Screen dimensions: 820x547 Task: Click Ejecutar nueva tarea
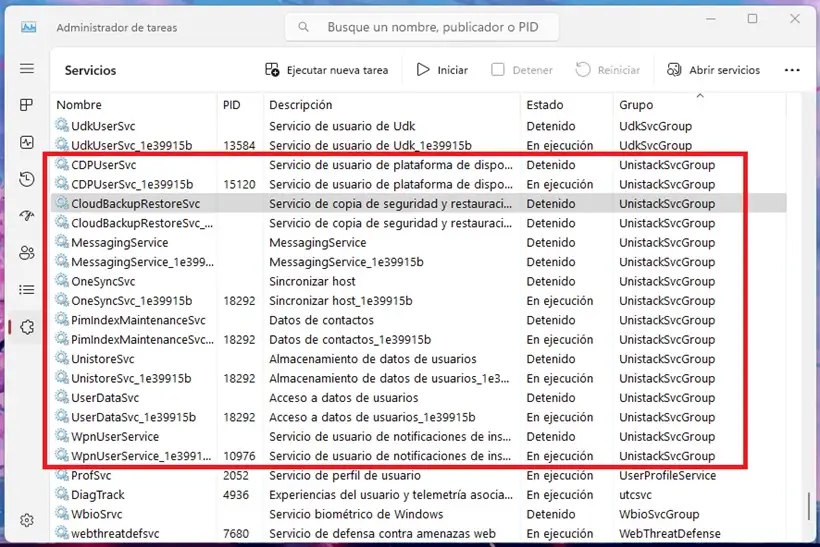pyautogui.click(x=327, y=70)
